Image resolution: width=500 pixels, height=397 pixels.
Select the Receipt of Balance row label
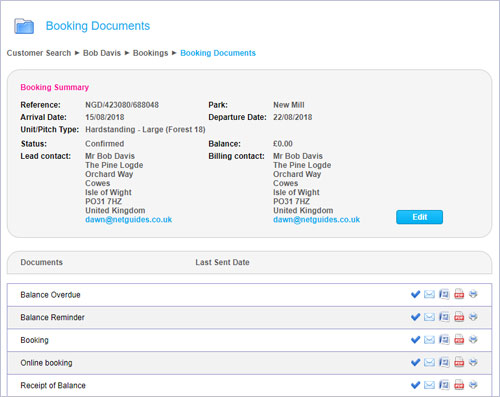tap(53, 385)
